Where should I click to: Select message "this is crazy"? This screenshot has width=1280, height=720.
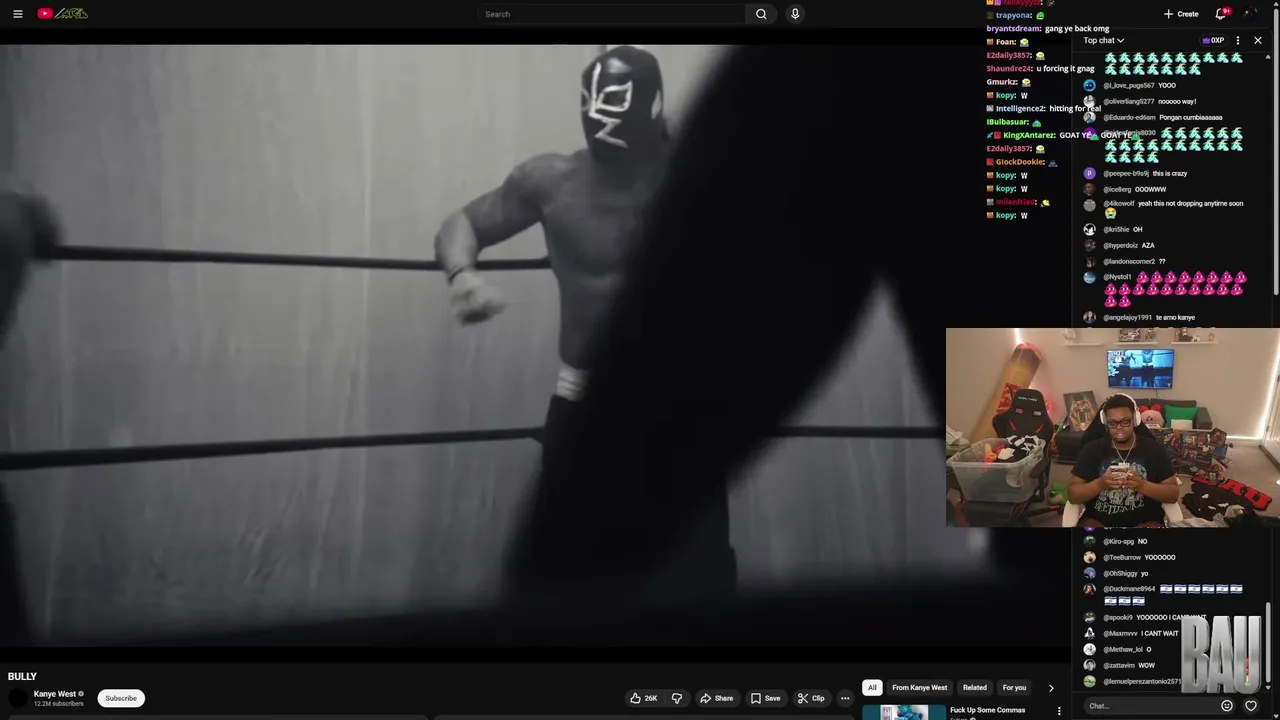pos(1170,173)
